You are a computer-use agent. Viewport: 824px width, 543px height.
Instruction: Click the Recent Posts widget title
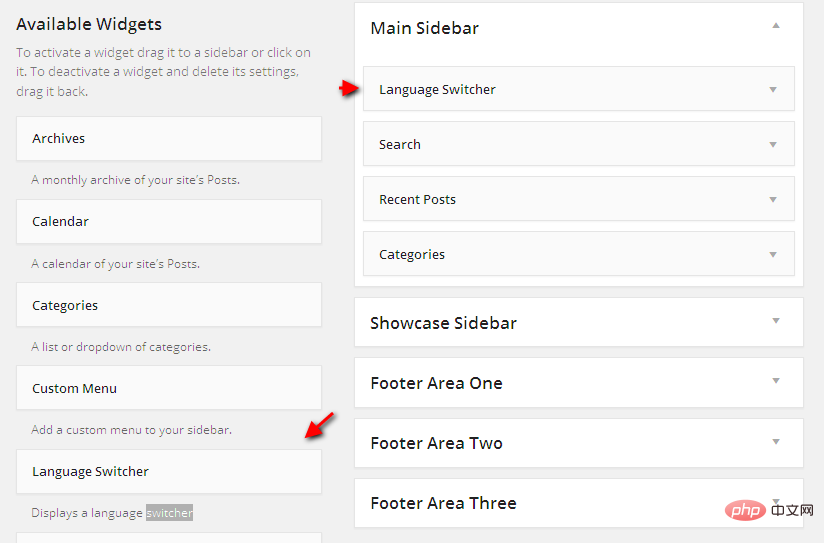tap(417, 199)
